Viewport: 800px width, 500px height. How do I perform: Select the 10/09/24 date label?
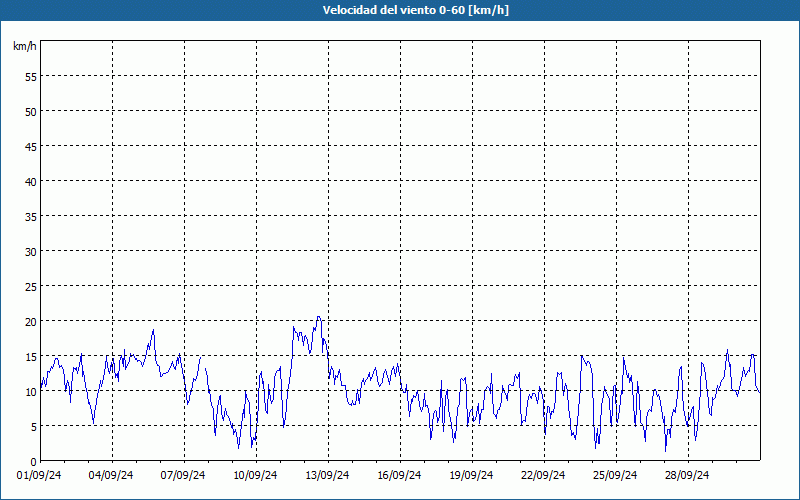coord(255,475)
